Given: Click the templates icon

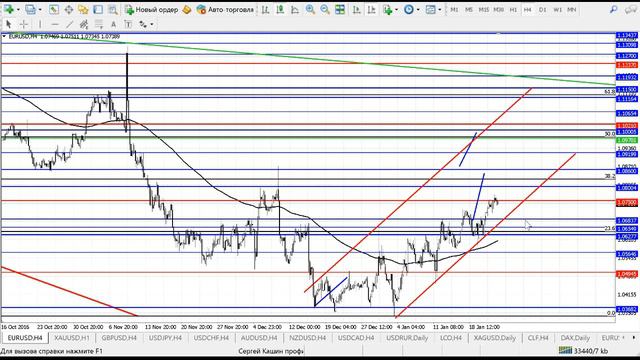Looking at the screenshot, I should coord(430,9).
